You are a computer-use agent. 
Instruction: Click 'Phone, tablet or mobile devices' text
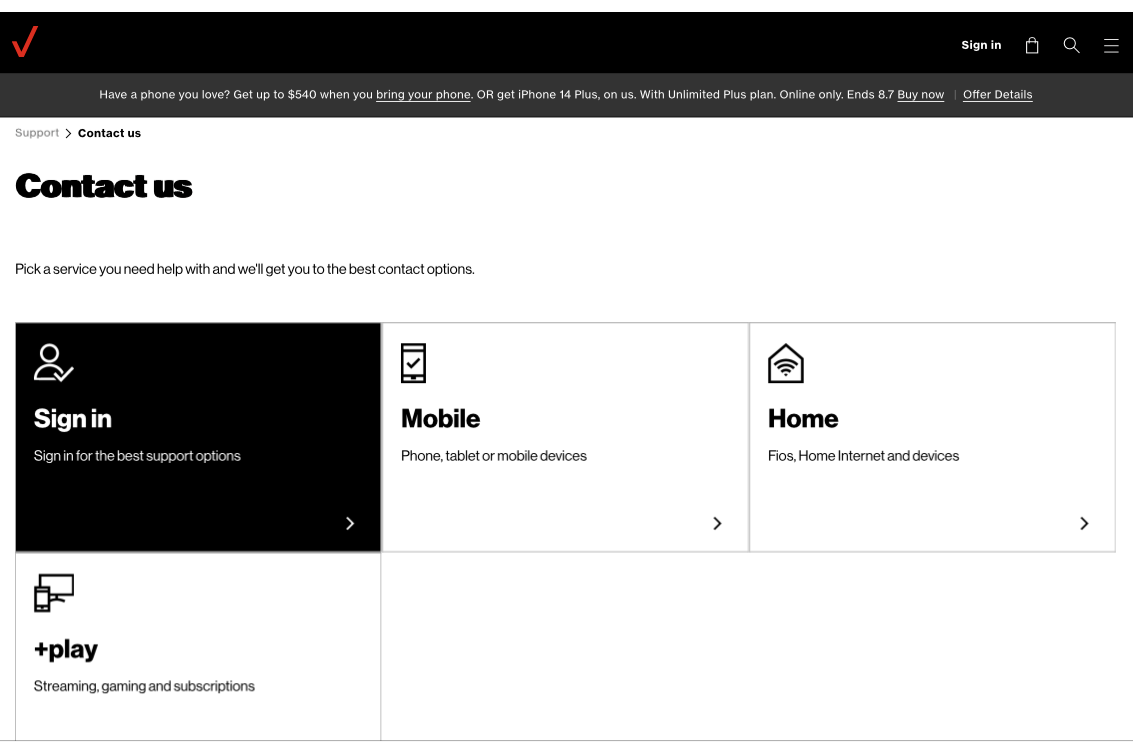(494, 456)
